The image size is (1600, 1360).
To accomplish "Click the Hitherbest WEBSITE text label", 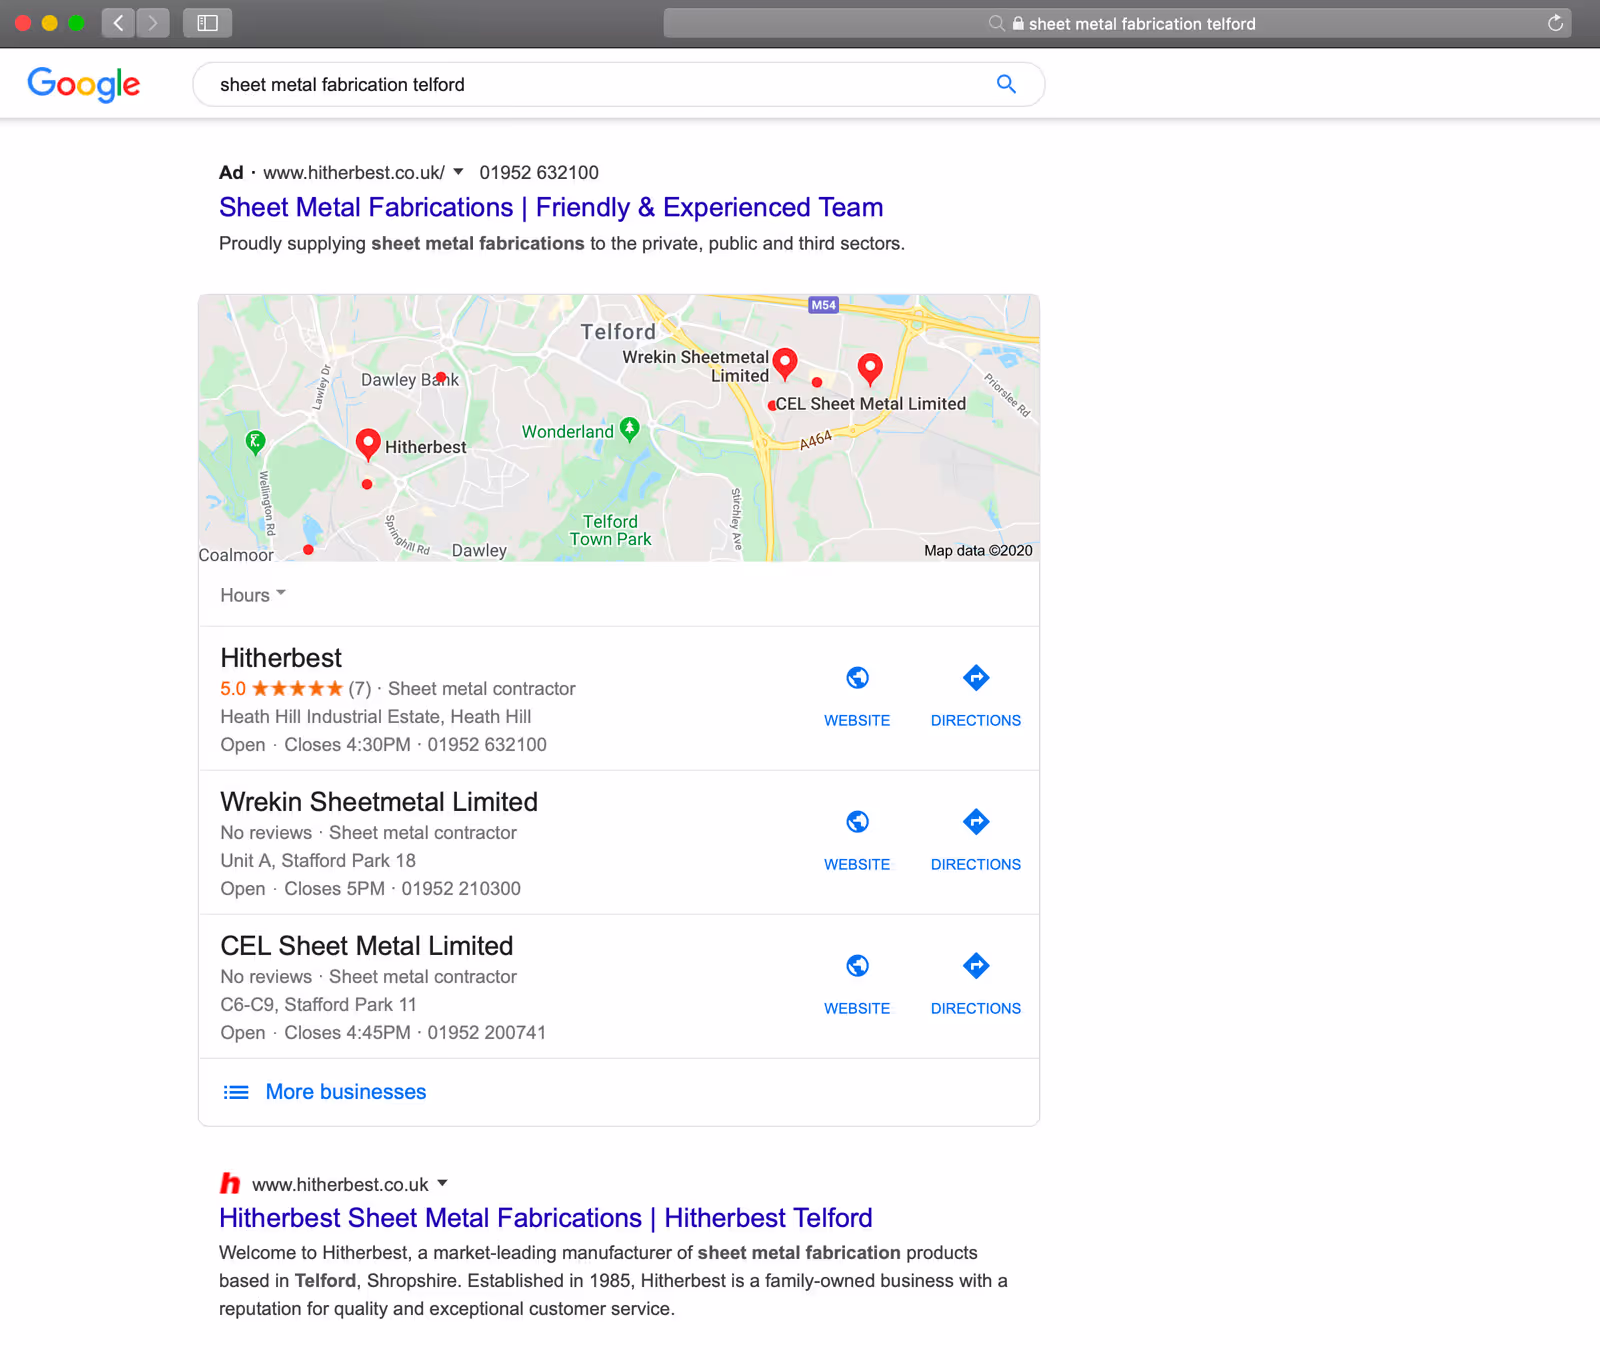I will coord(857,720).
